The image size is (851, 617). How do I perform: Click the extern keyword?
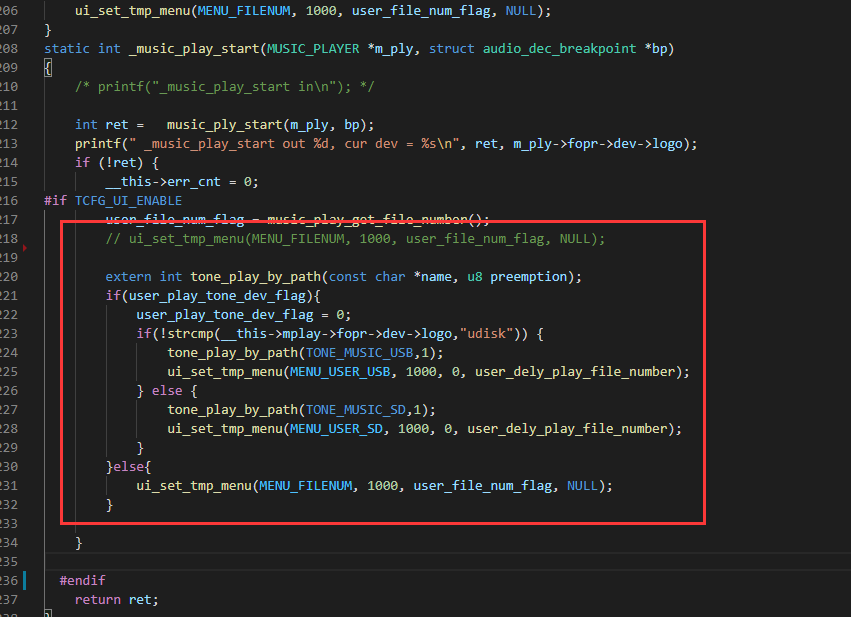point(128,277)
